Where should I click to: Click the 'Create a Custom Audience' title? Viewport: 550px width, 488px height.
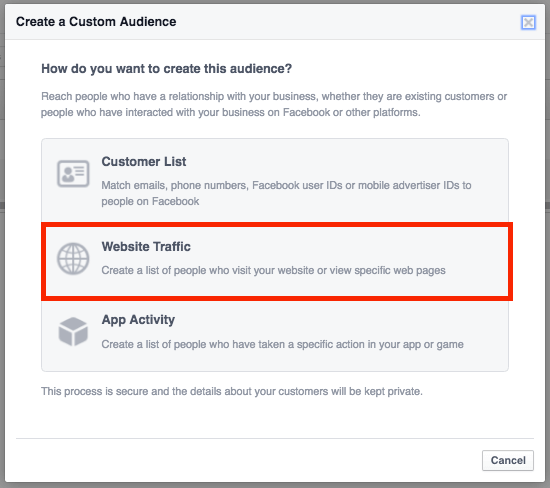(x=96, y=22)
